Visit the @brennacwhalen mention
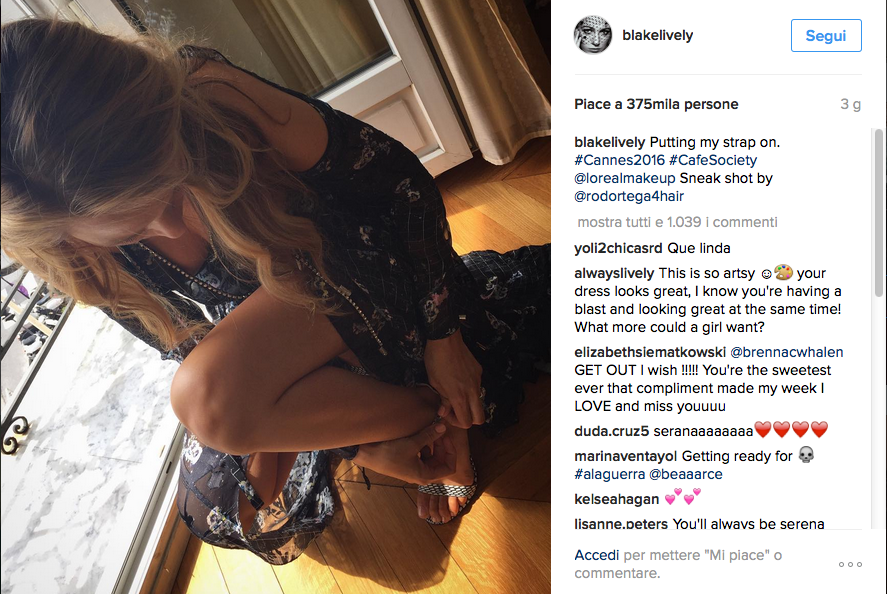The height and width of the screenshot is (594, 887). [x=786, y=352]
